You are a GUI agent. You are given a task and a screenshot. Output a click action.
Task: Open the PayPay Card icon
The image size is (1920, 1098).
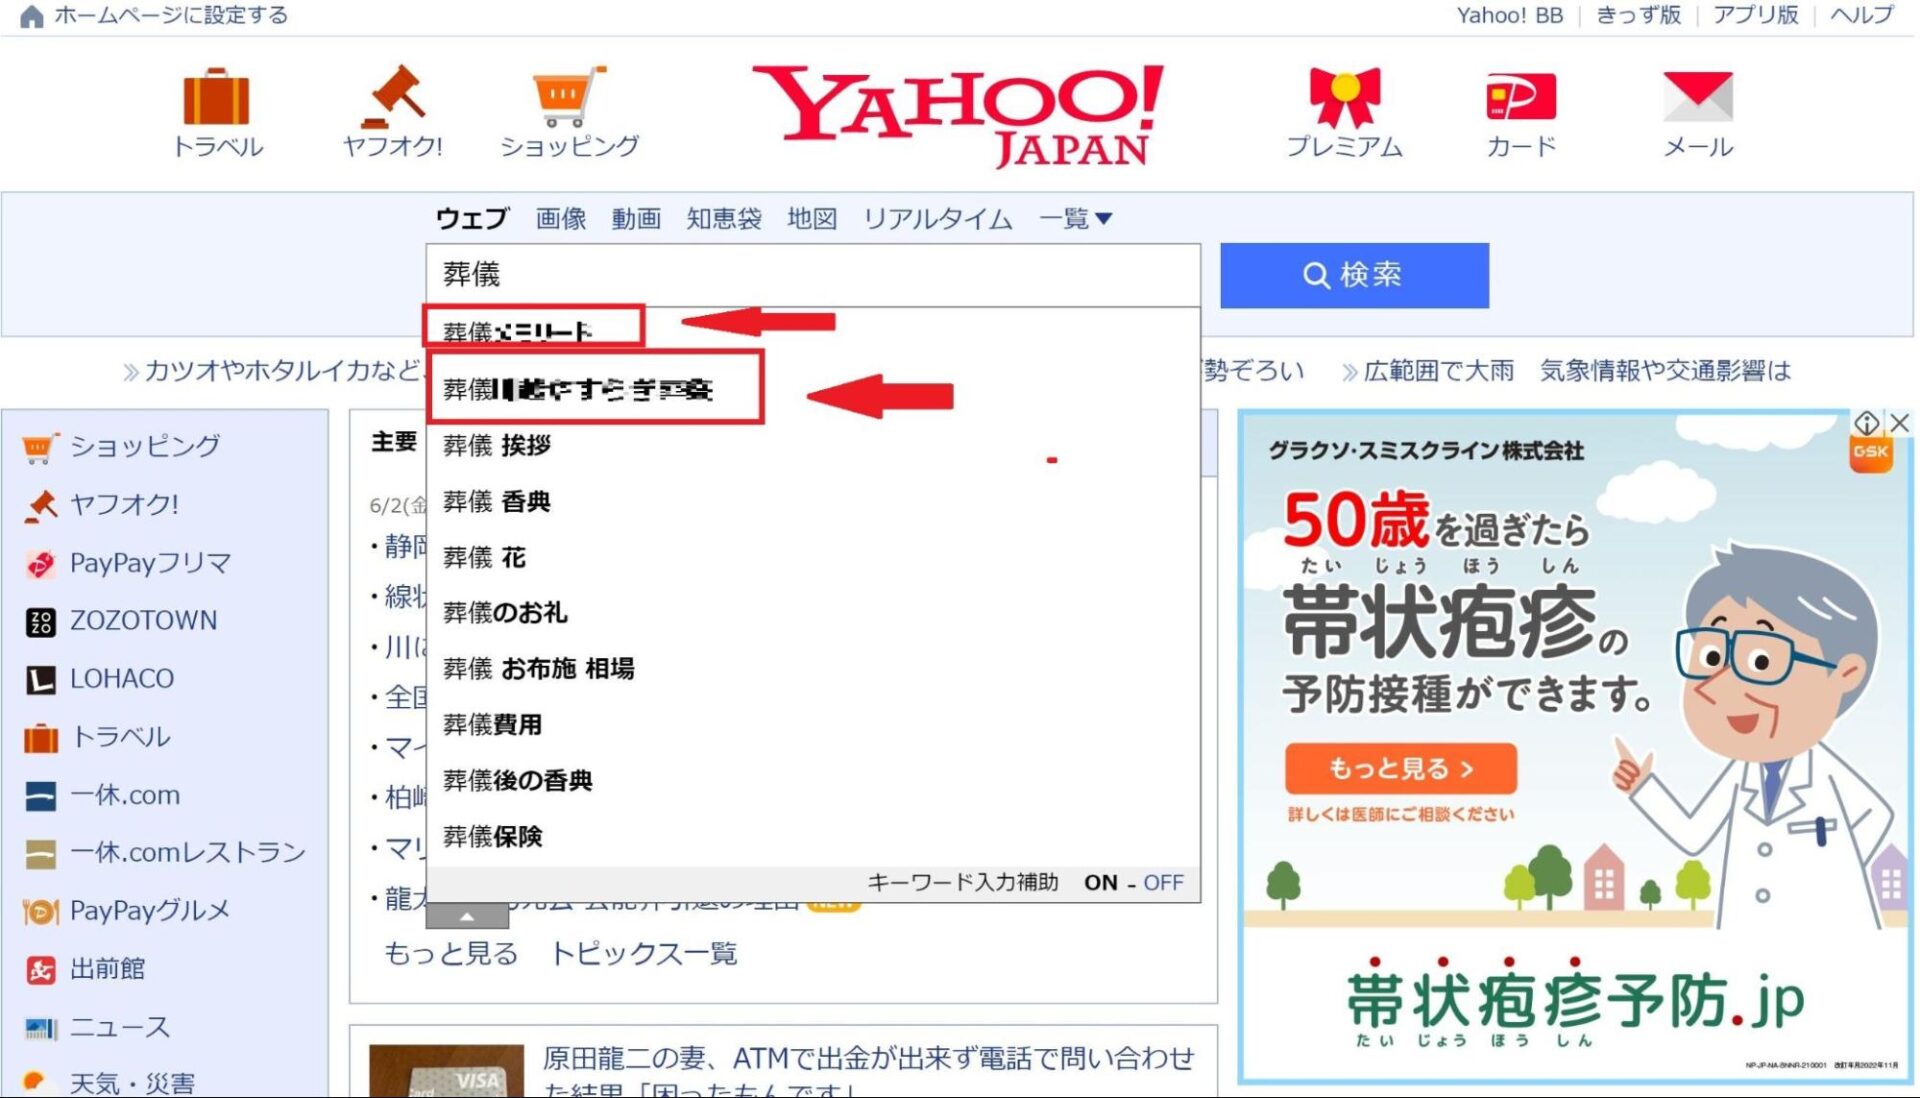coord(1521,98)
